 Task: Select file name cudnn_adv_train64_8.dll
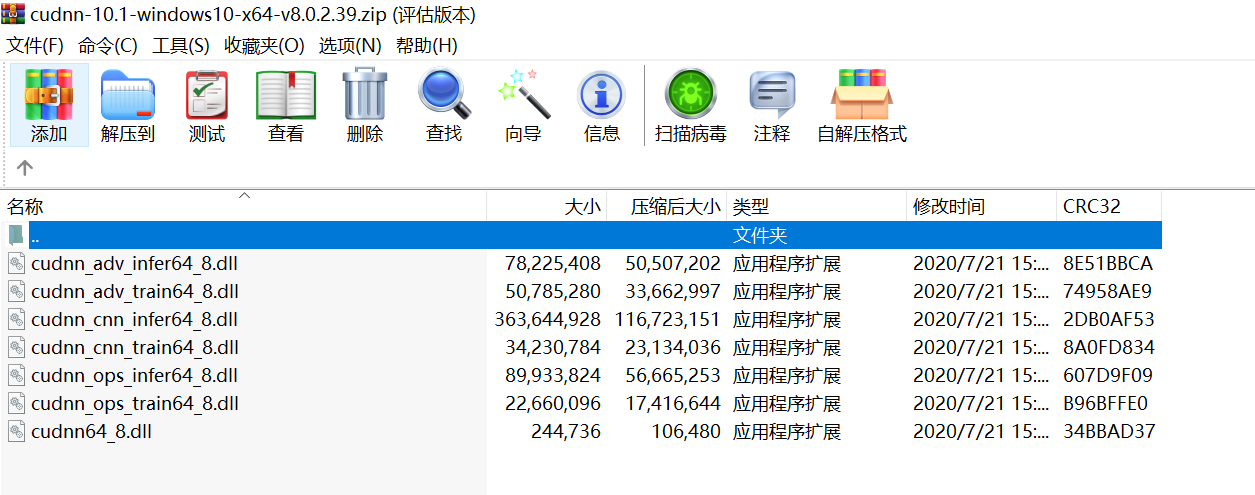[135, 292]
